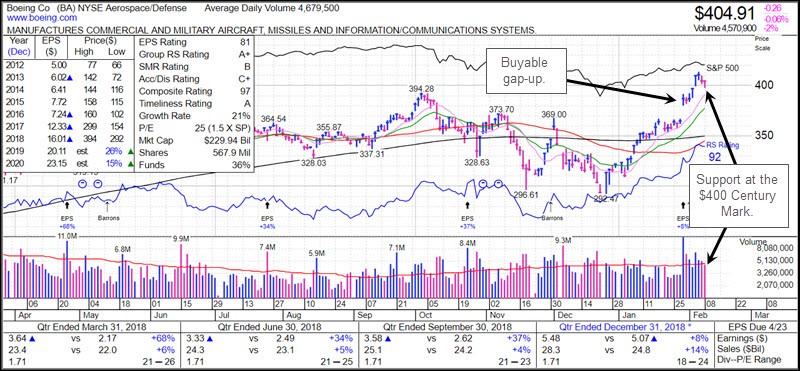Screen dimensions: 800x371
Task: Click the EPS +37% arrow marker
Action: (467, 205)
